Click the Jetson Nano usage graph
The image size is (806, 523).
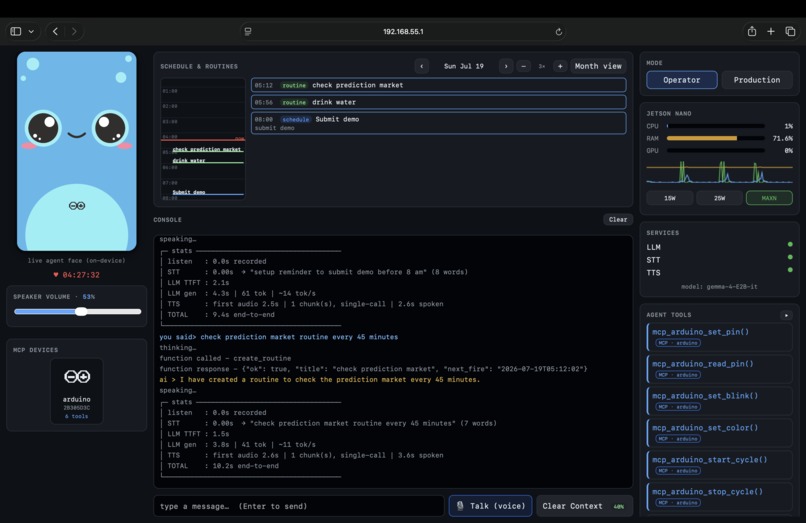point(719,172)
